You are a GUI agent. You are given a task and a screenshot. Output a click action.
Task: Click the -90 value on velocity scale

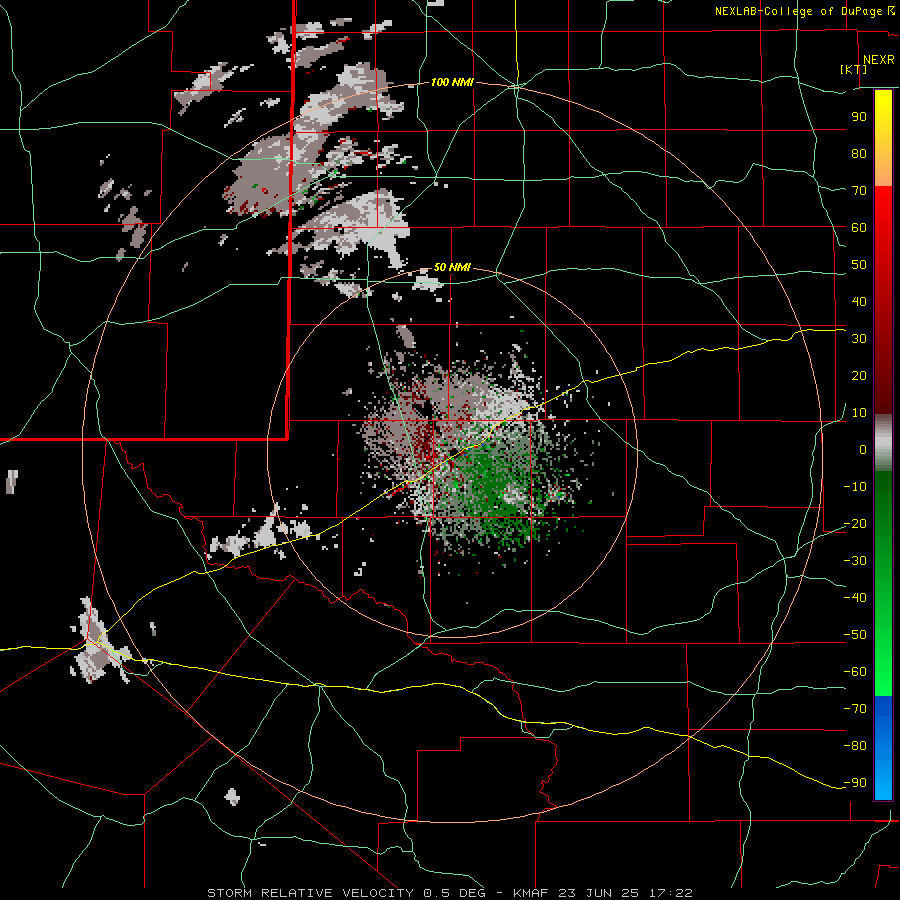[855, 783]
